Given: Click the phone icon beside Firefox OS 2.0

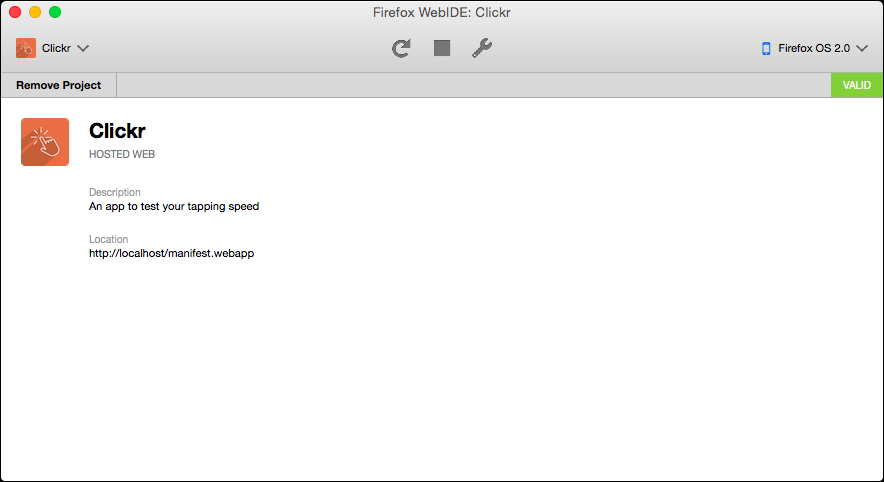Looking at the screenshot, I should 766,48.
